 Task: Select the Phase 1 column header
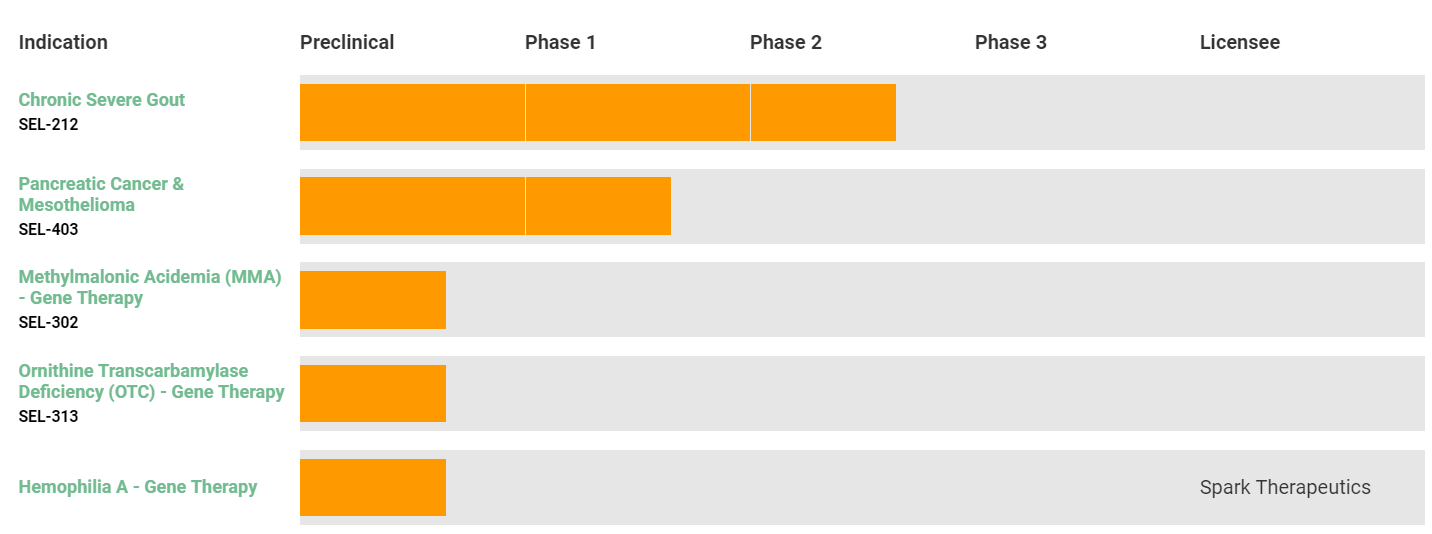pyautogui.click(x=560, y=42)
